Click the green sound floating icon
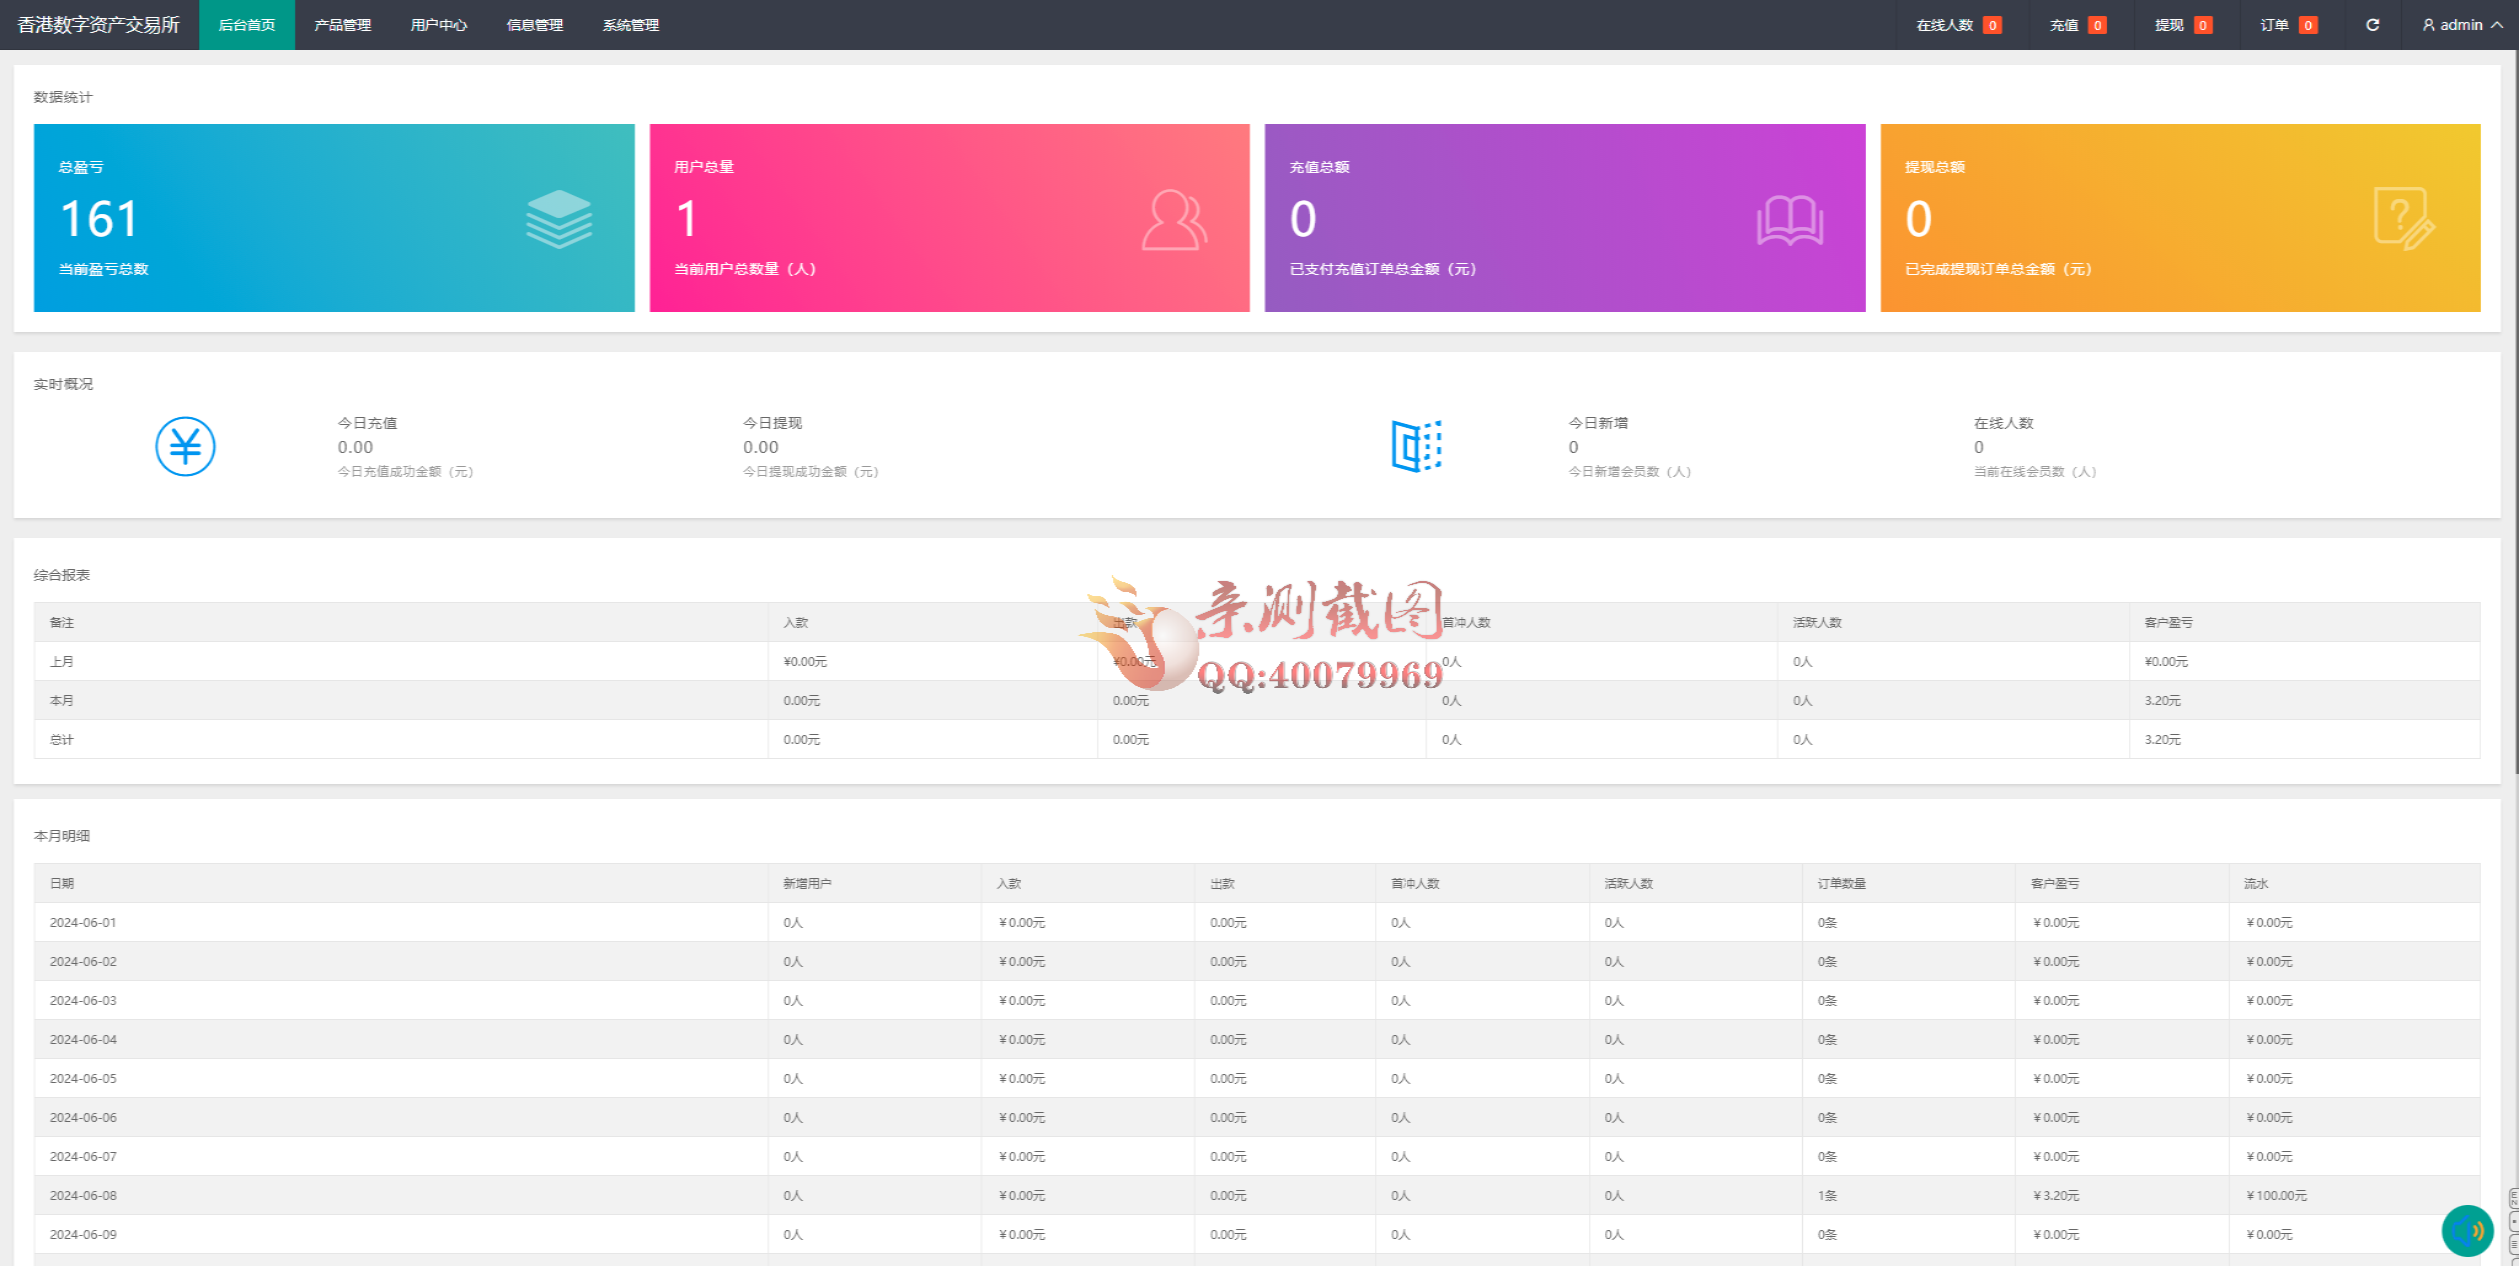 (2467, 1231)
